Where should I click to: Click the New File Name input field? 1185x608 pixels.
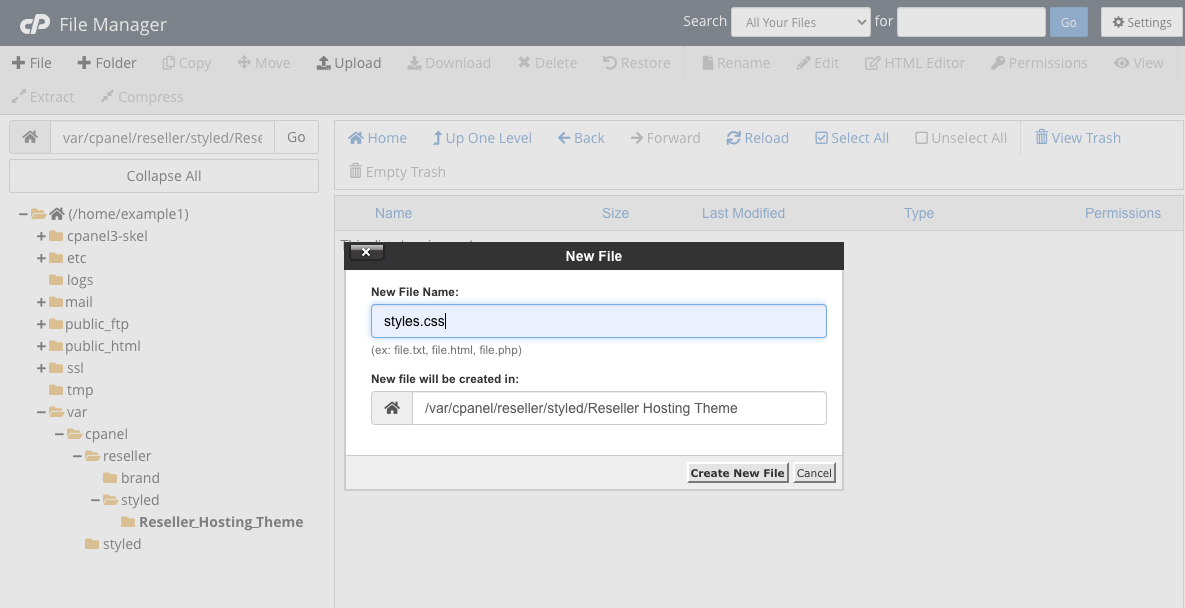598,321
